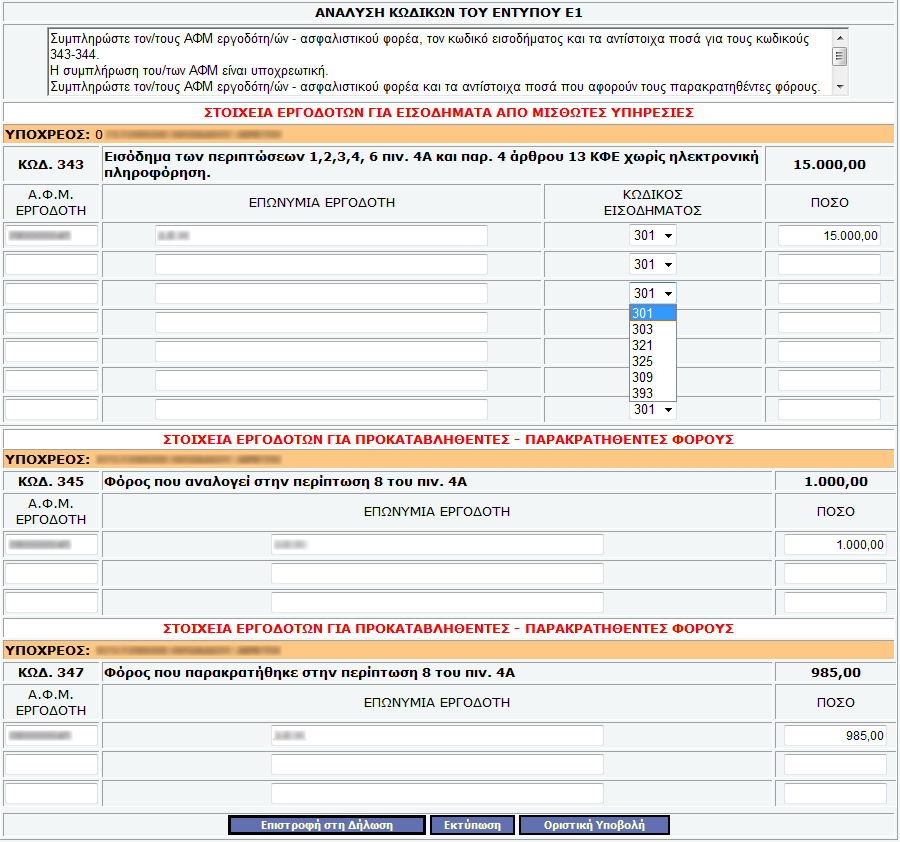Click the red heading about 'ΜΙΣΘΩΤΕΣ ΥΠΗΡΕΣΙΕΣ'
This screenshot has width=900, height=842.
[449, 112]
